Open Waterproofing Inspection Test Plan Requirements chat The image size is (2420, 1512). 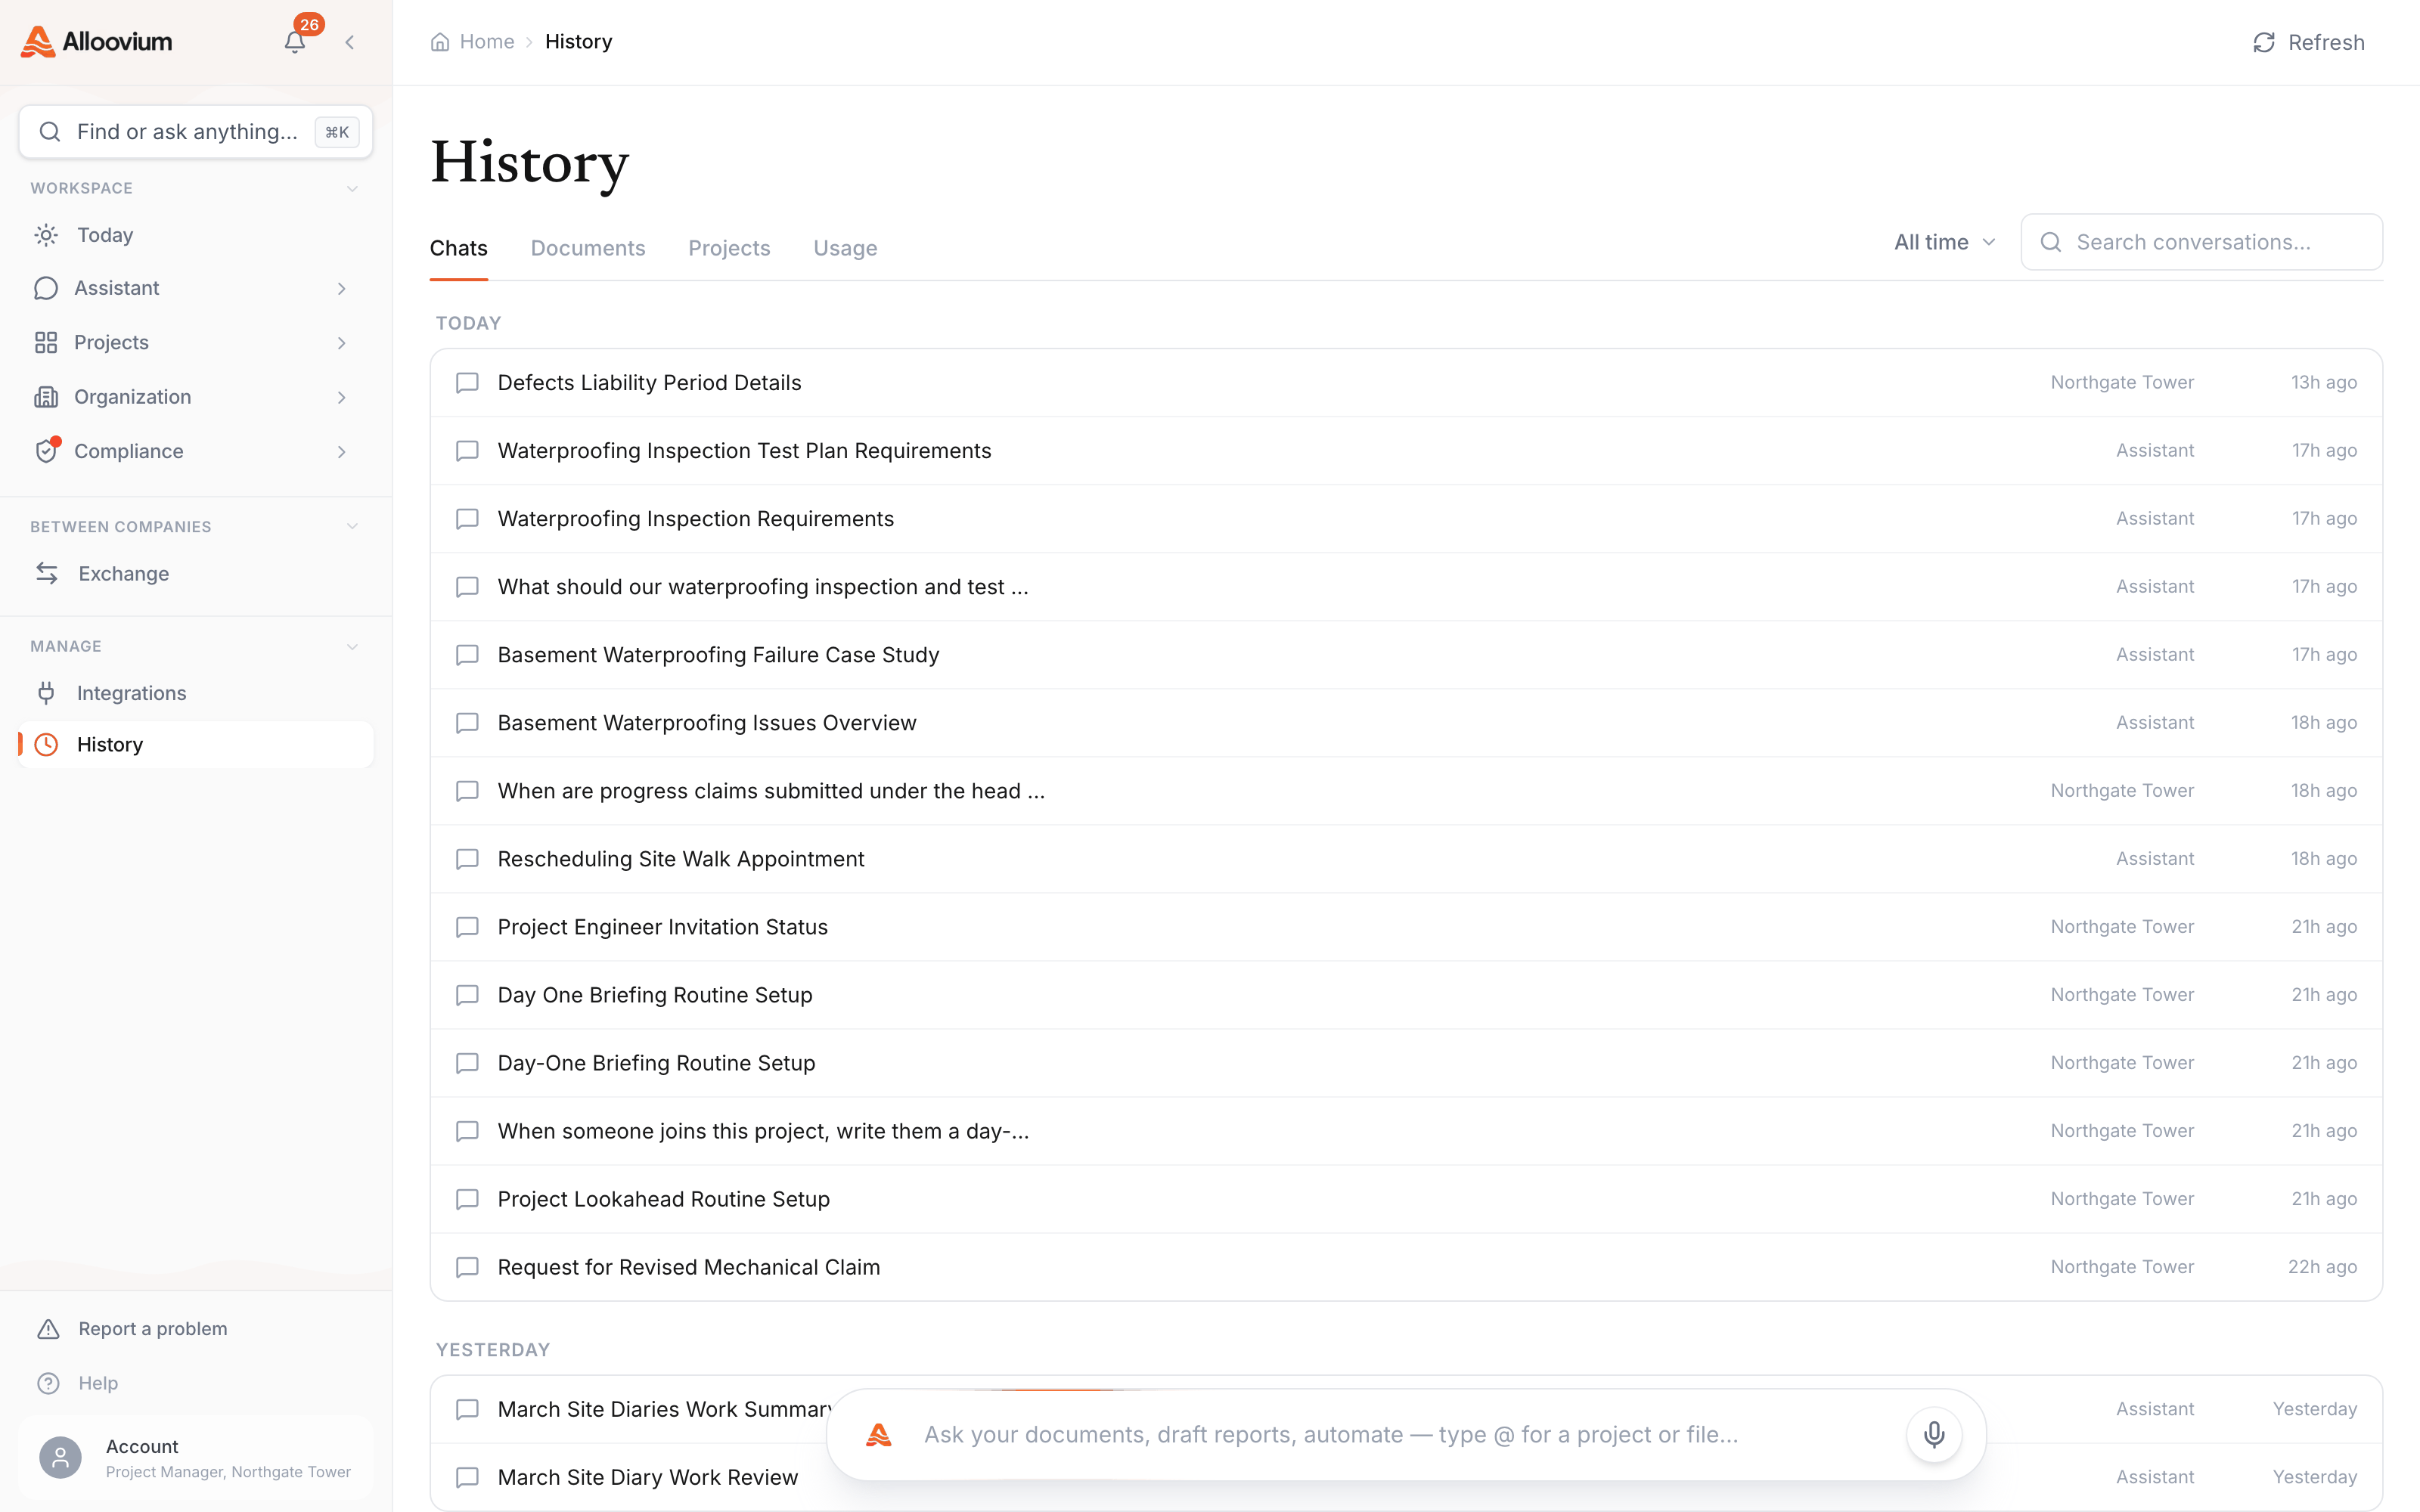[1406, 451]
